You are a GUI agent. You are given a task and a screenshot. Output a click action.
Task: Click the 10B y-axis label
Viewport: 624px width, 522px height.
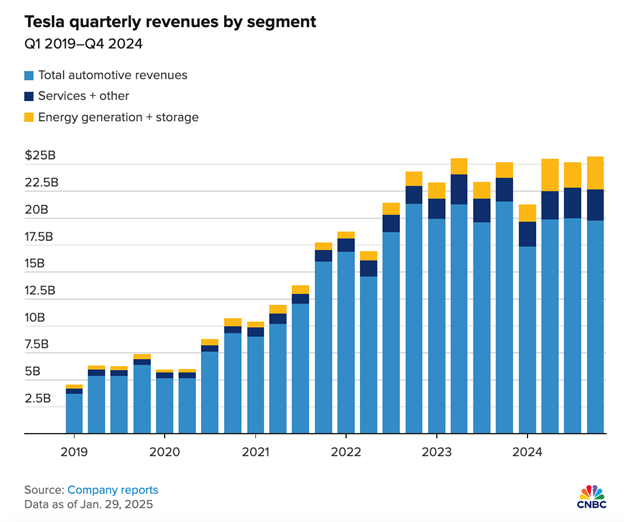click(35, 317)
